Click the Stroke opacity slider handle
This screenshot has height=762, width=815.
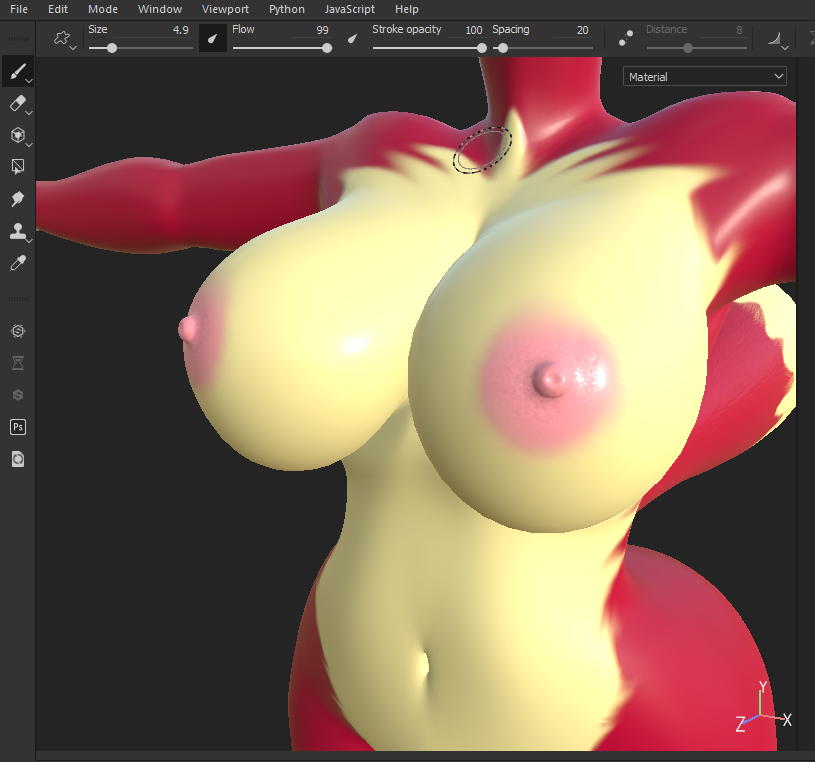482,48
